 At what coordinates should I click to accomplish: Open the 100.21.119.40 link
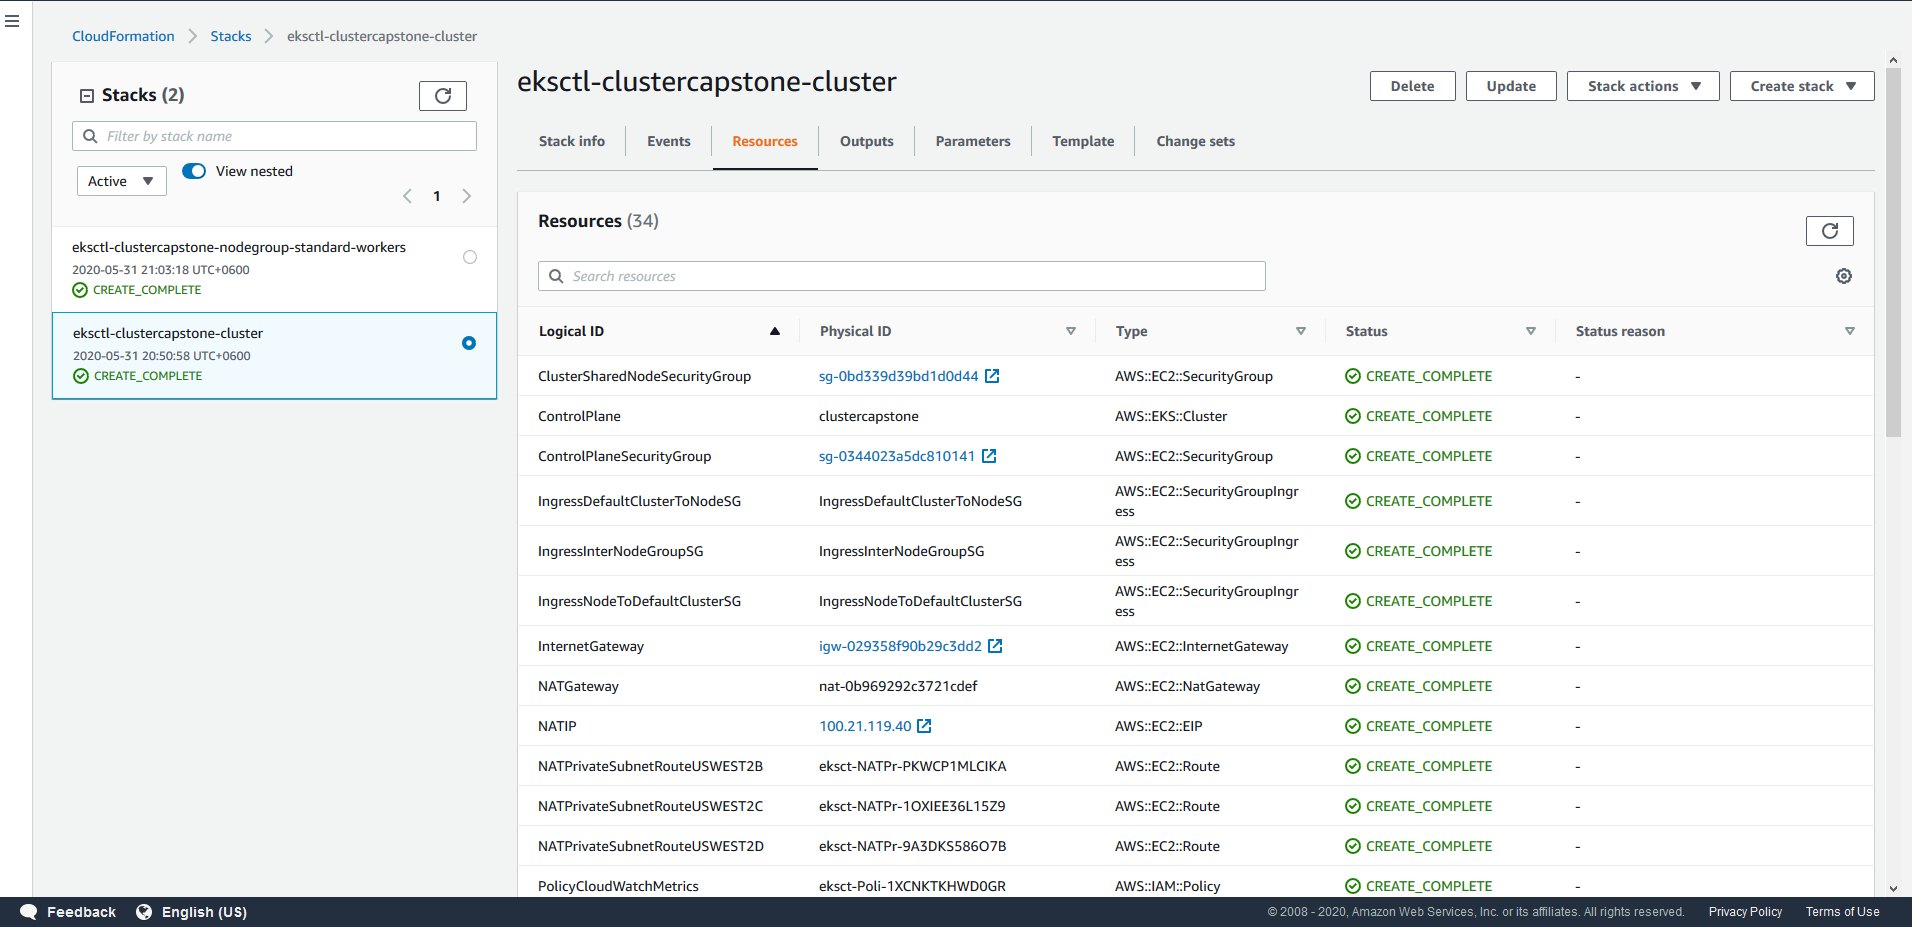click(x=865, y=726)
